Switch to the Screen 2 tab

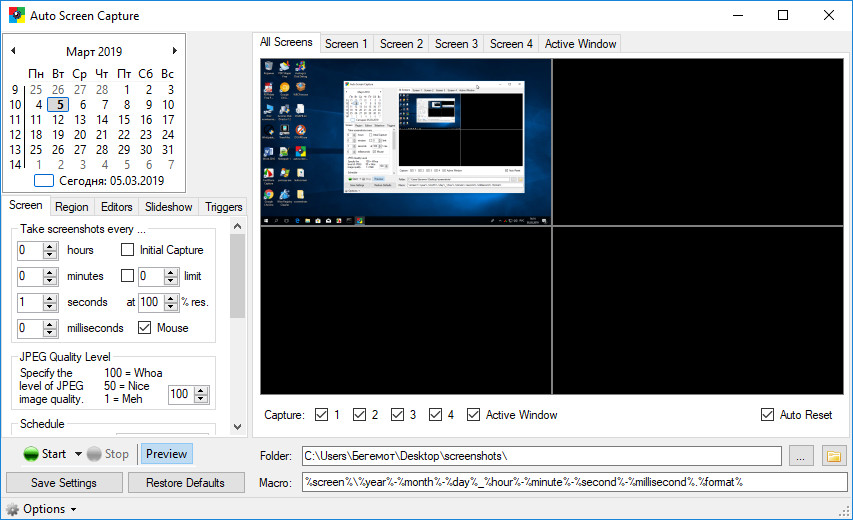tap(401, 44)
